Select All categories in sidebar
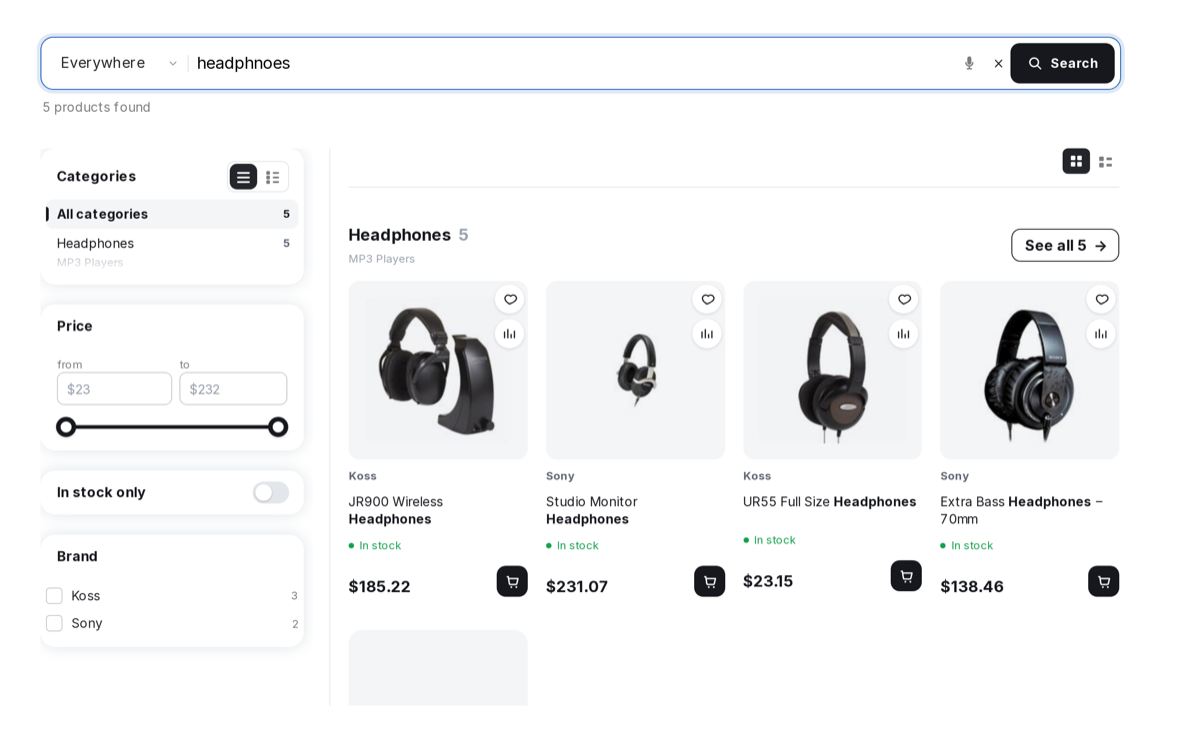This screenshot has width=1200, height=746. [172, 214]
